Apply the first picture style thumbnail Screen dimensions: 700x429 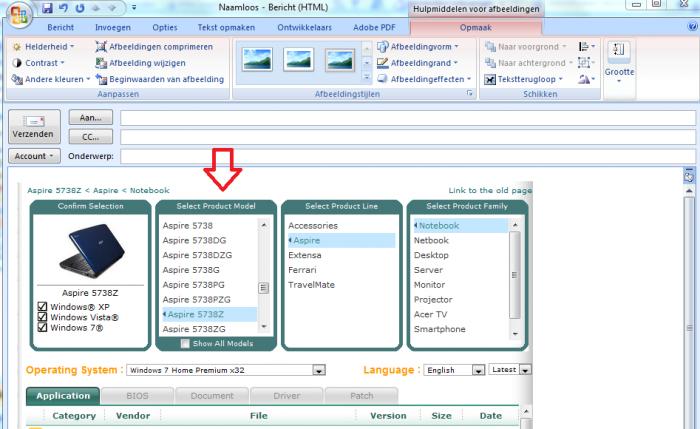pos(257,60)
